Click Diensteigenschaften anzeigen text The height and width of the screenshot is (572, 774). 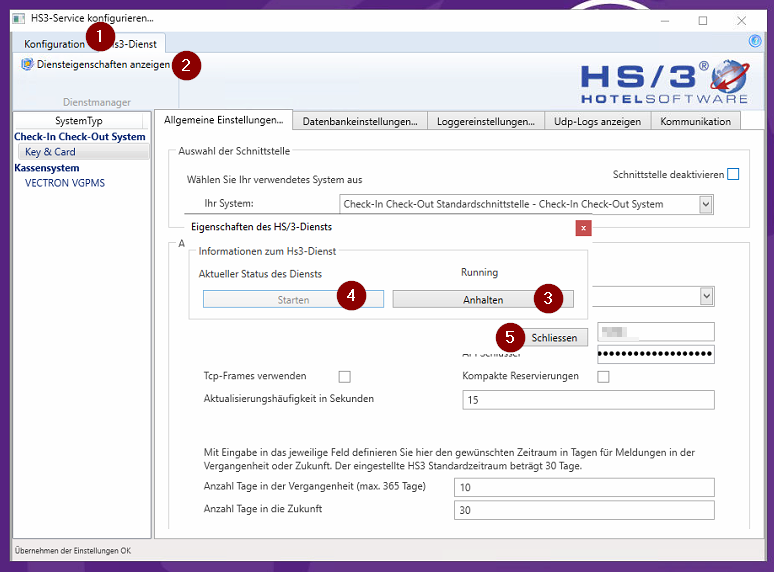pos(103,64)
